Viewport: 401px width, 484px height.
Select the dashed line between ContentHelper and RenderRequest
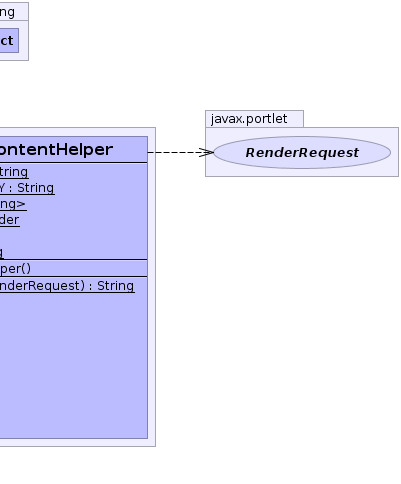tap(173, 152)
